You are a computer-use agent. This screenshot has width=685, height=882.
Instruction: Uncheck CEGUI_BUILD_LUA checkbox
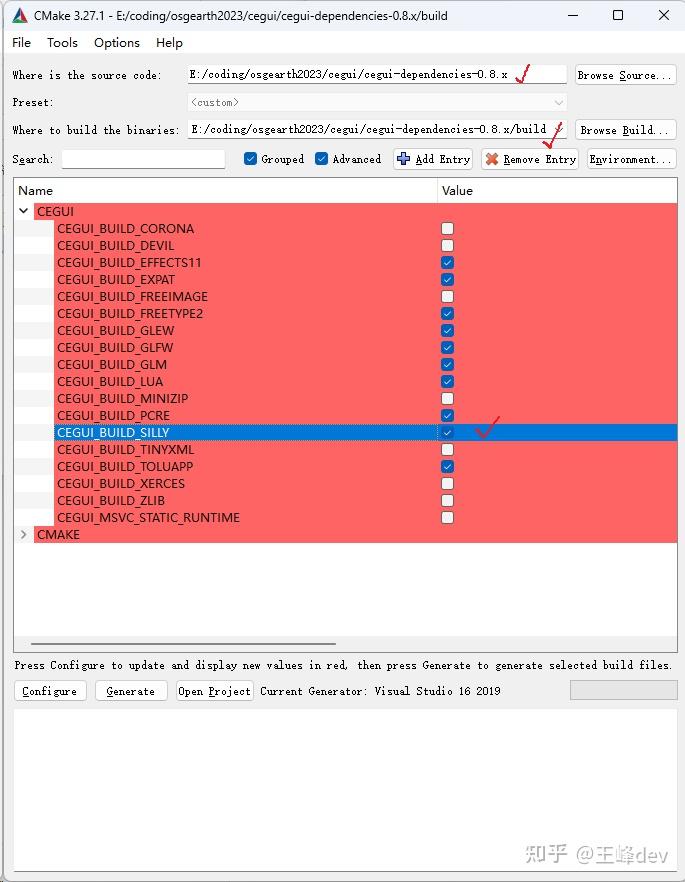447,381
